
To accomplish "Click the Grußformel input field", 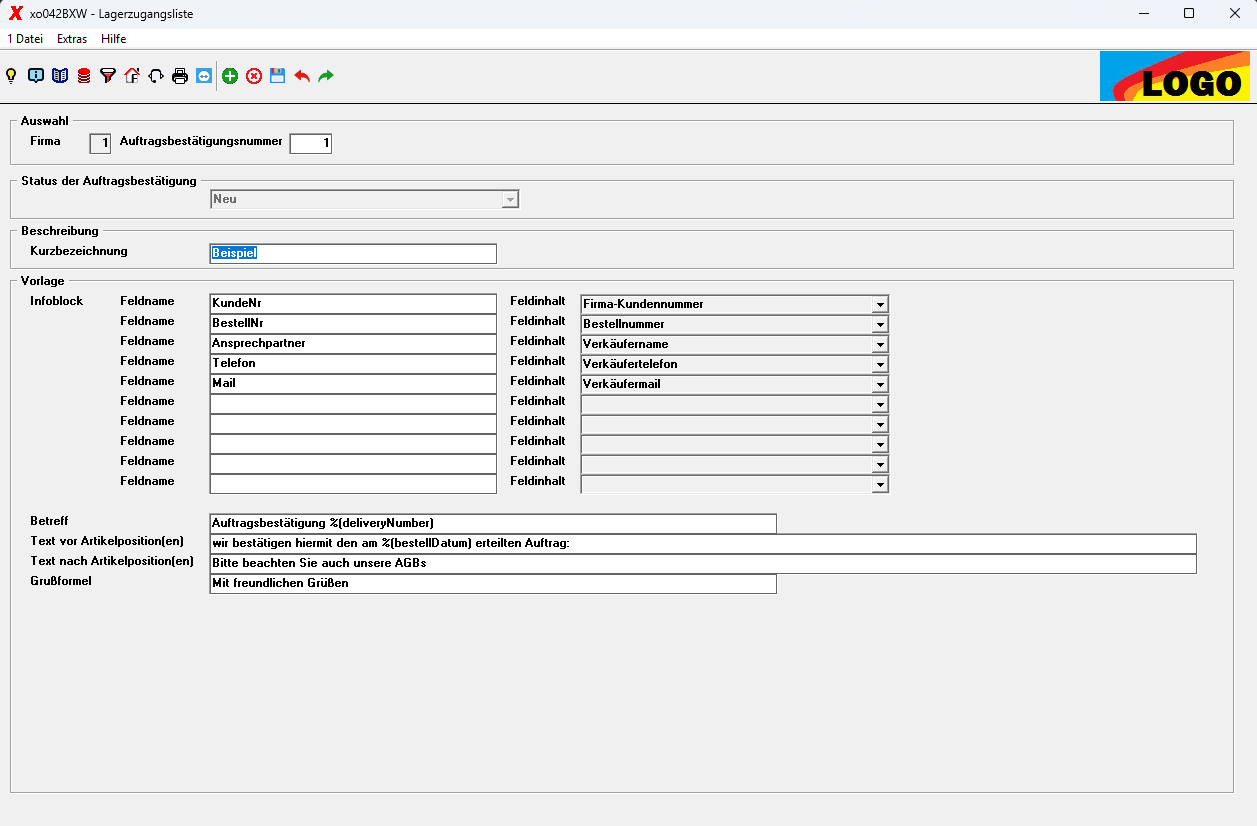I will pyautogui.click(x=493, y=584).
